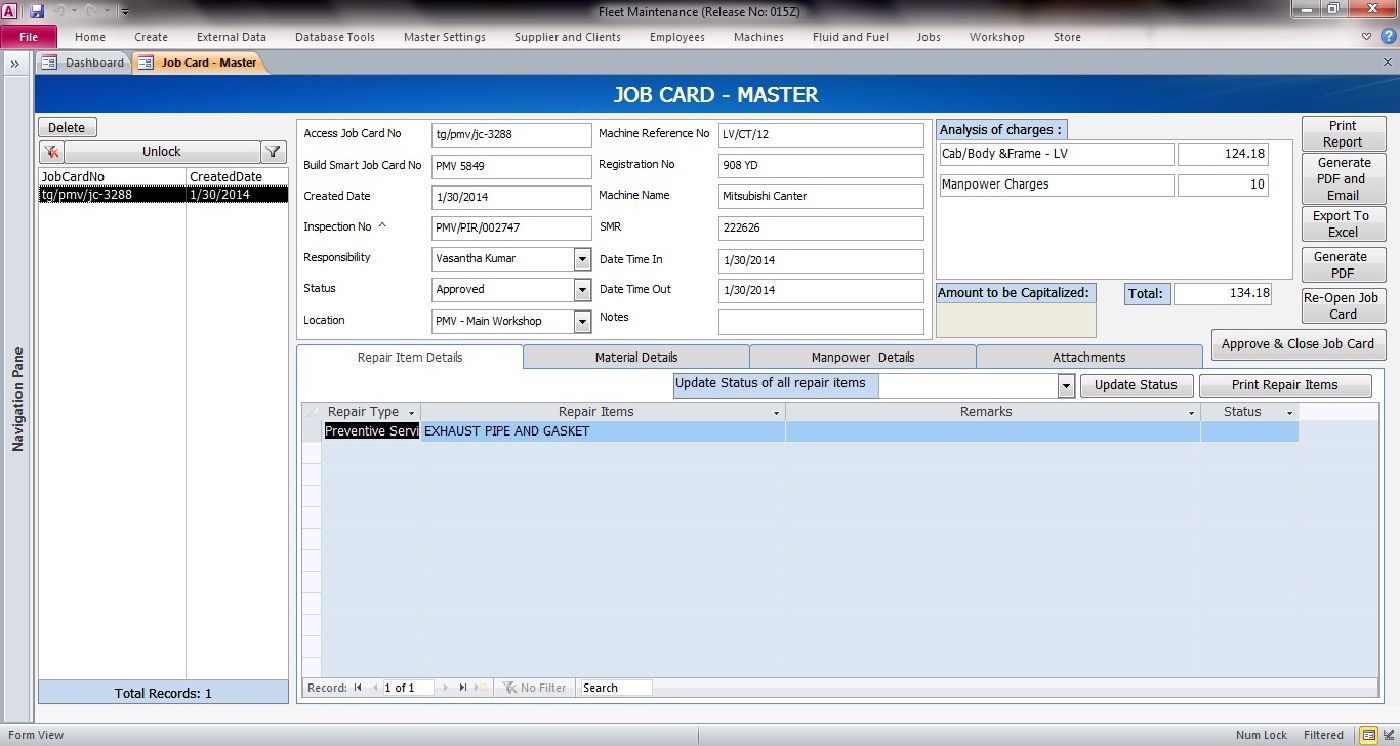
Task: Expand the Navigation Pane with double chevron
Action: (15, 63)
